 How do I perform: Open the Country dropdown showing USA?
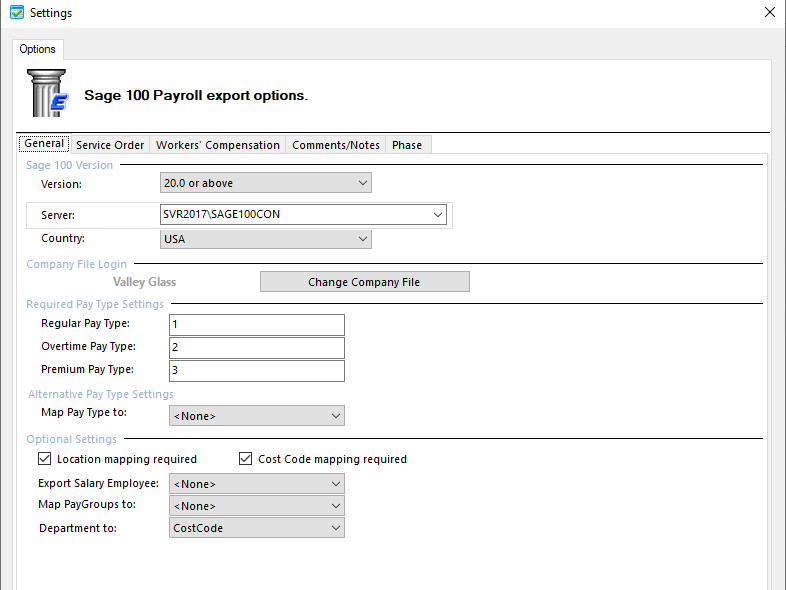pyautogui.click(x=266, y=239)
